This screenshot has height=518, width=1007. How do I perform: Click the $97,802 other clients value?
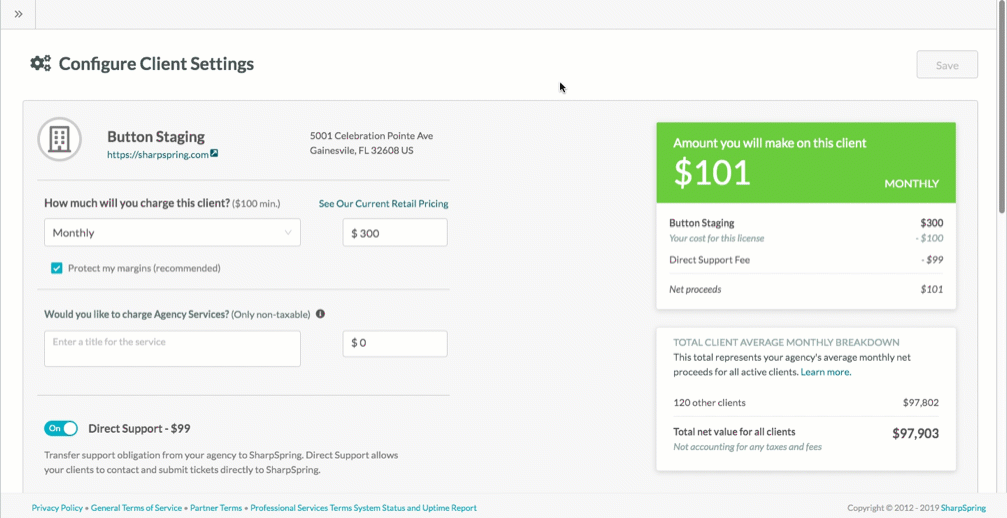920,403
